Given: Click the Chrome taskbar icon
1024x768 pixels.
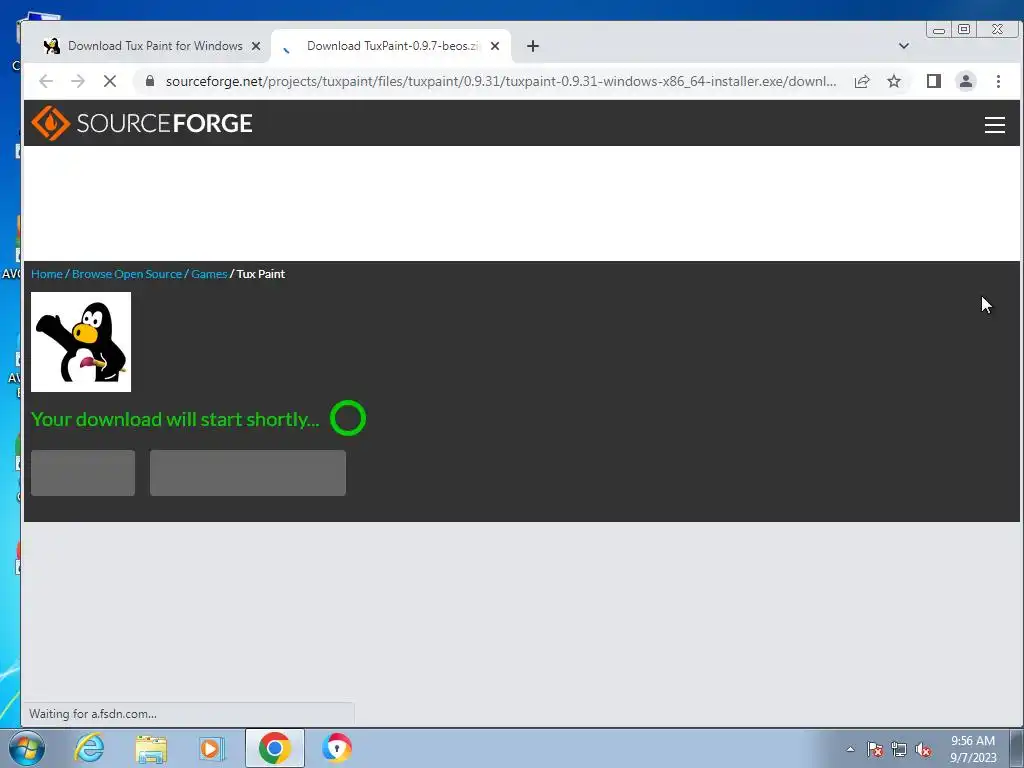Looking at the screenshot, I should (x=275, y=748).
